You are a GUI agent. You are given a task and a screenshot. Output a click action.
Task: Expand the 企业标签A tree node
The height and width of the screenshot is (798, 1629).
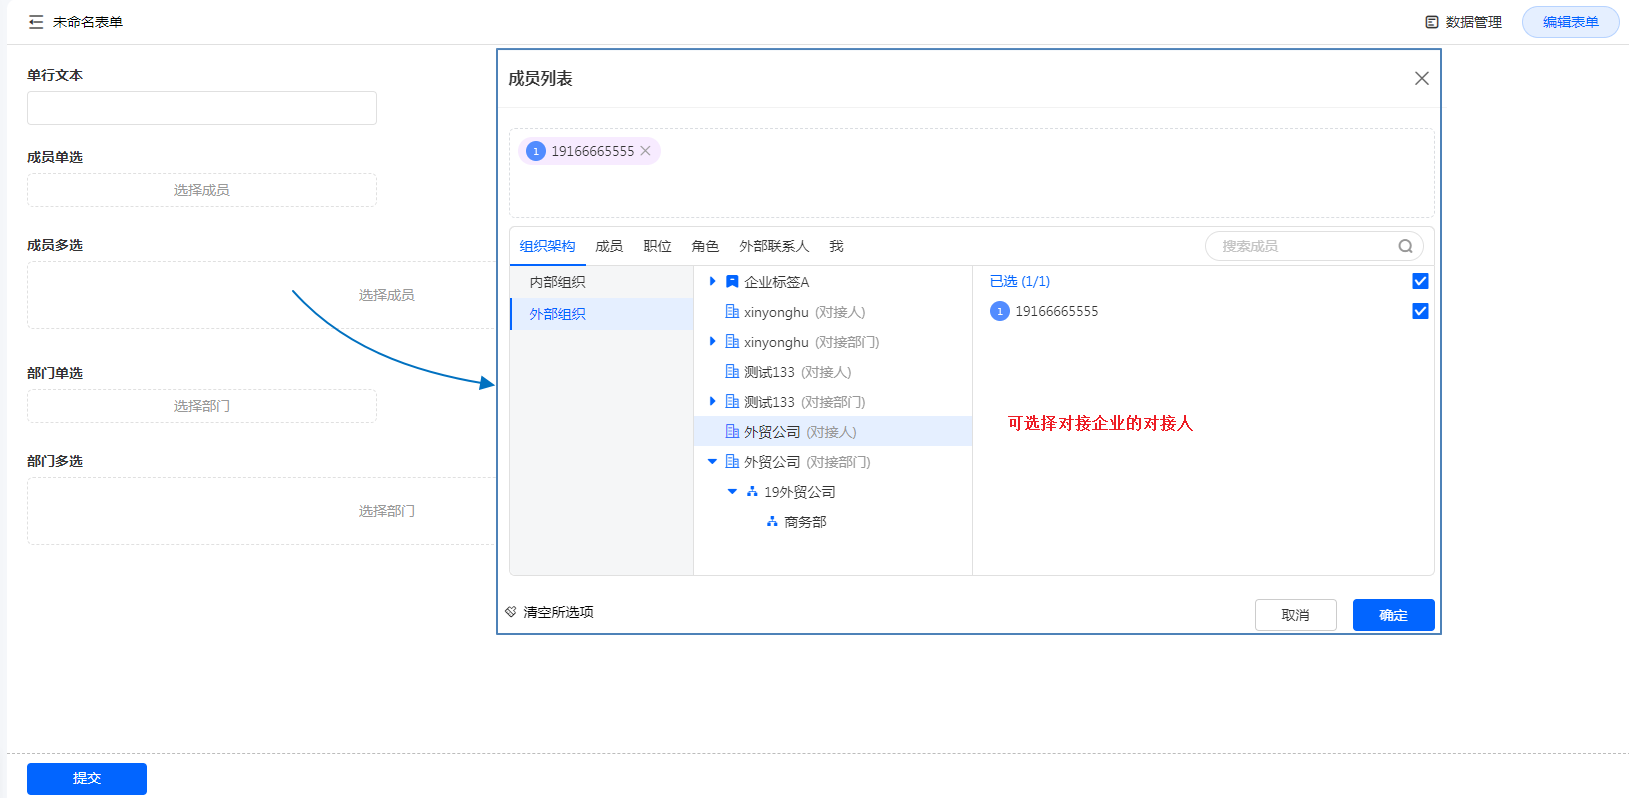coord(712,282)
